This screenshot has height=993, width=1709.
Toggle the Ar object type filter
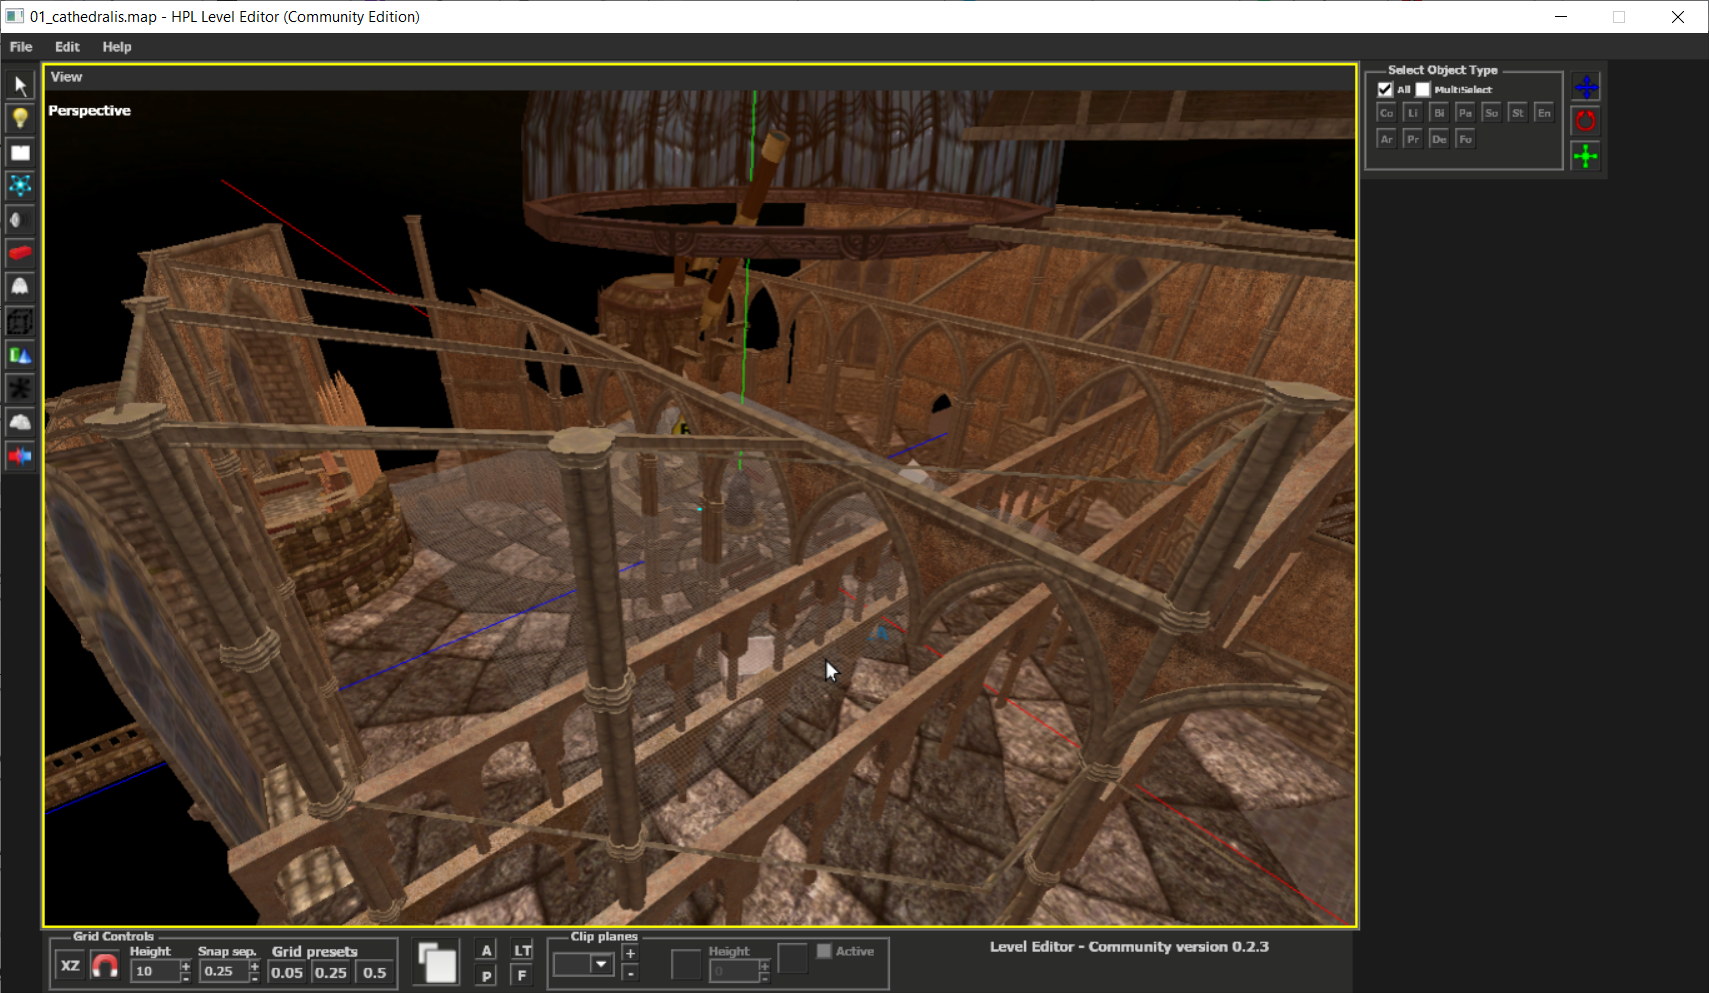(1387, 139)
